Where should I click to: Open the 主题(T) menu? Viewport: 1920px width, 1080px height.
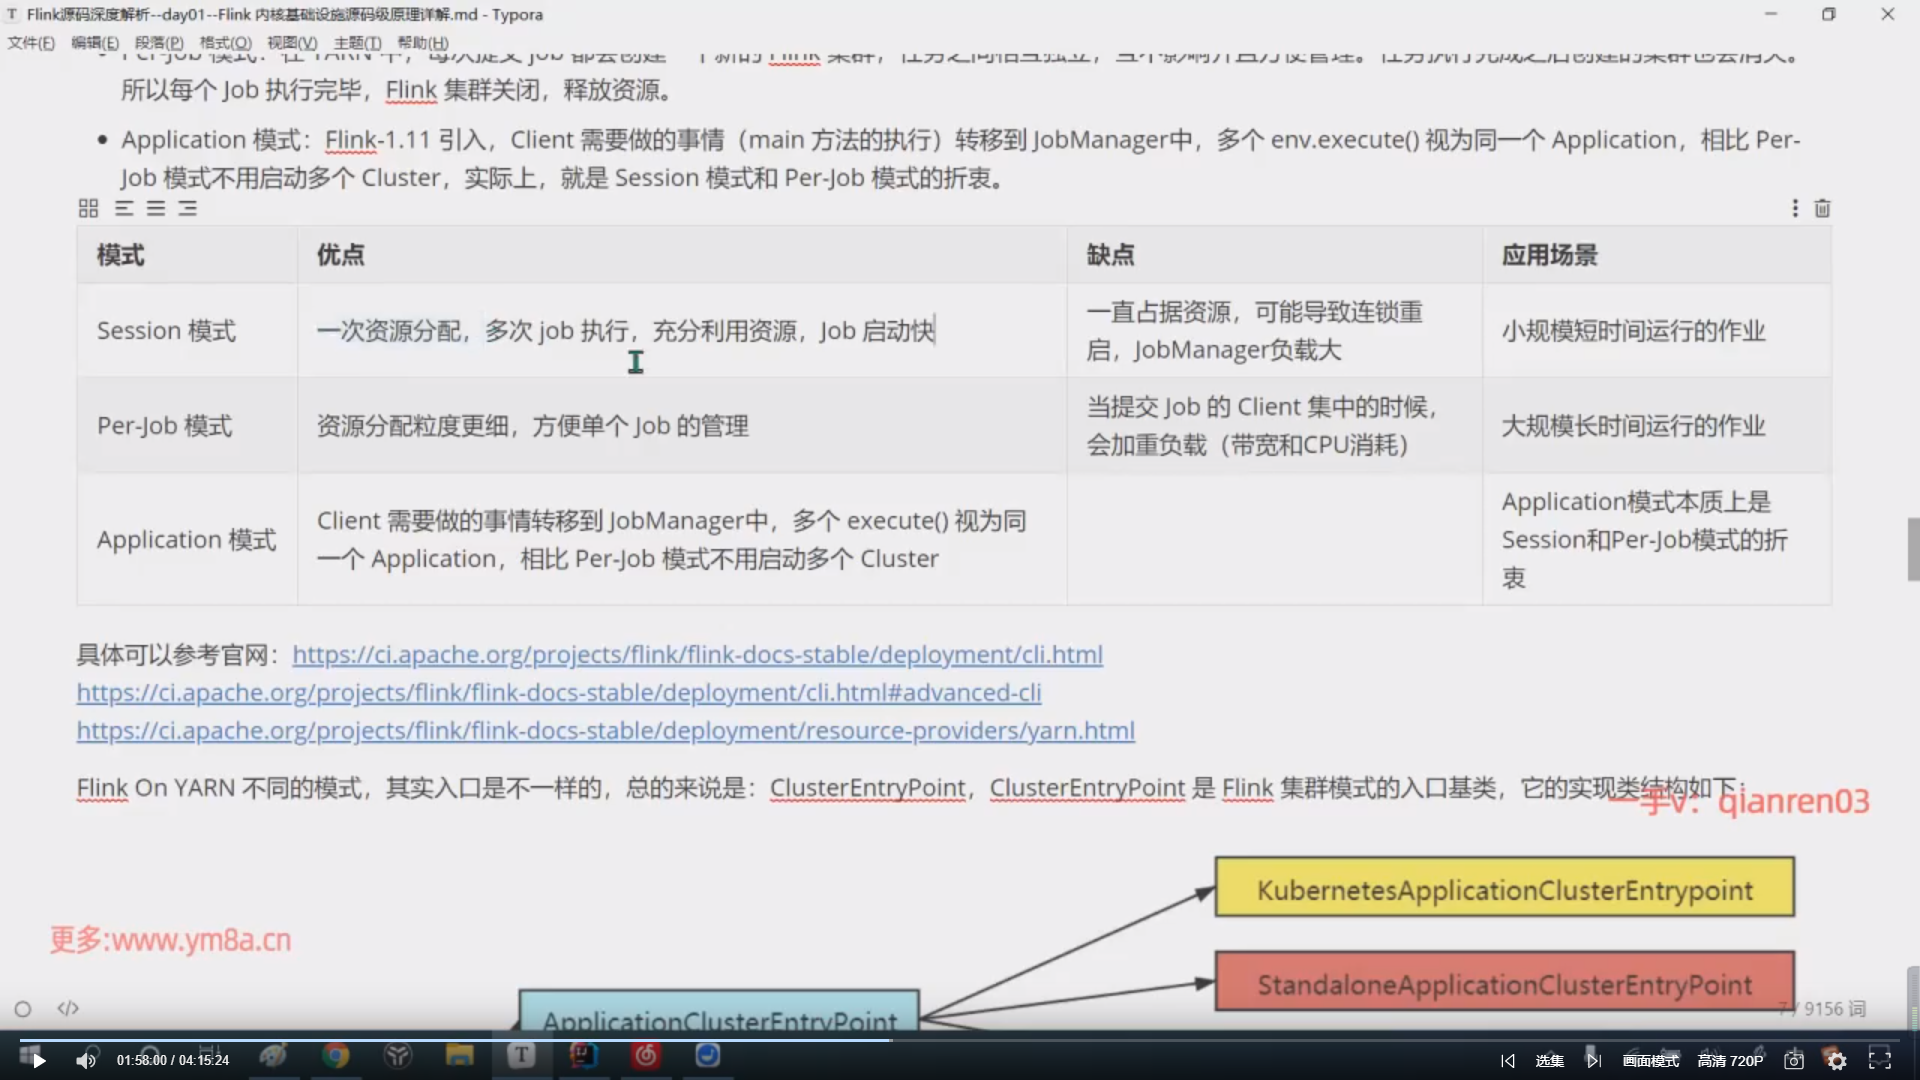357,43
